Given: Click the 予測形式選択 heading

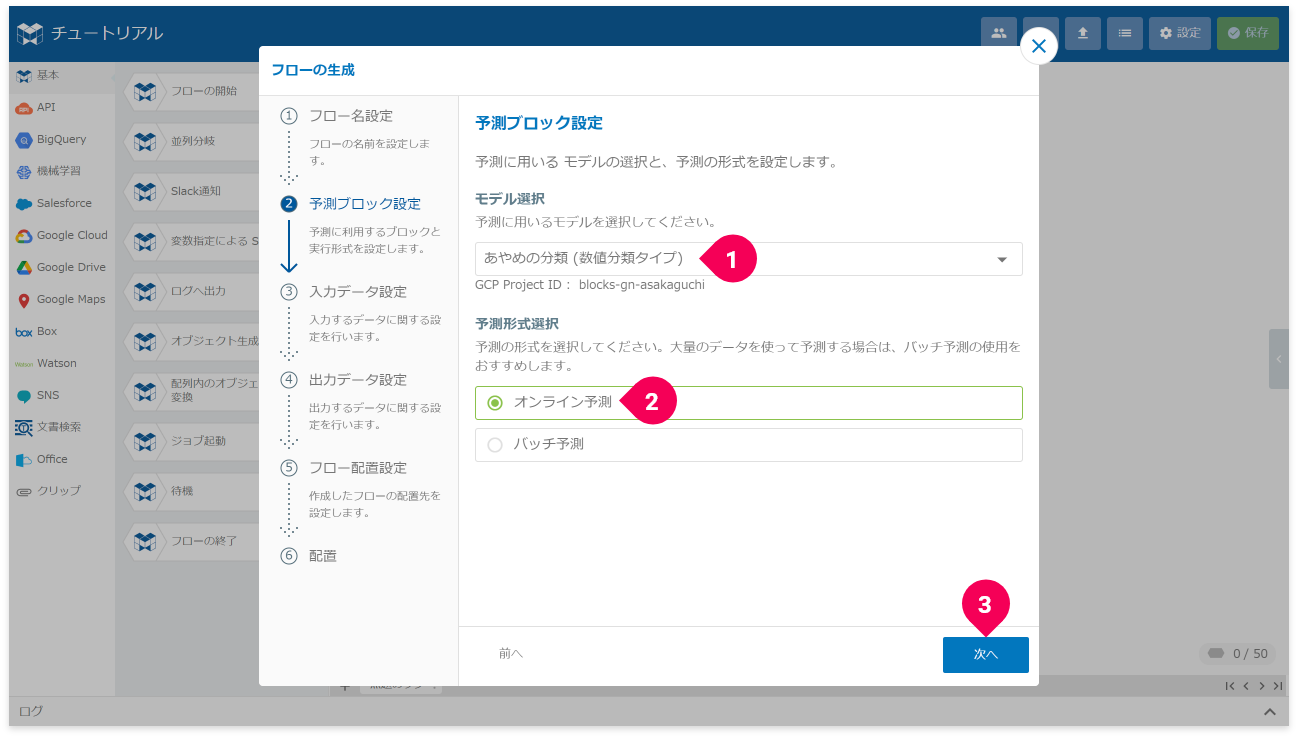Looking at the screenshot, I should pyautogui.click(x=517, y=324).
